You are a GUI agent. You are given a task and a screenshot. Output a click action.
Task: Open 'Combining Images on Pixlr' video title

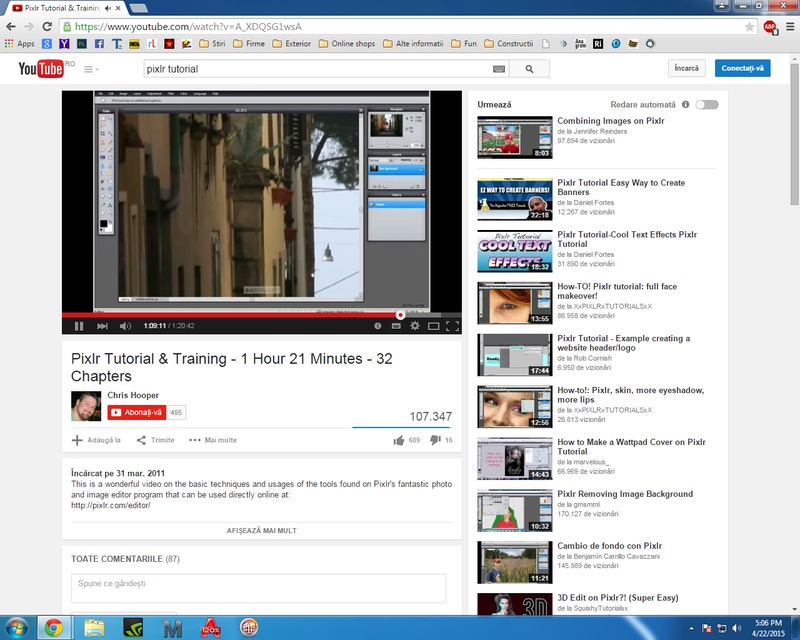click(x=611, y=121)
